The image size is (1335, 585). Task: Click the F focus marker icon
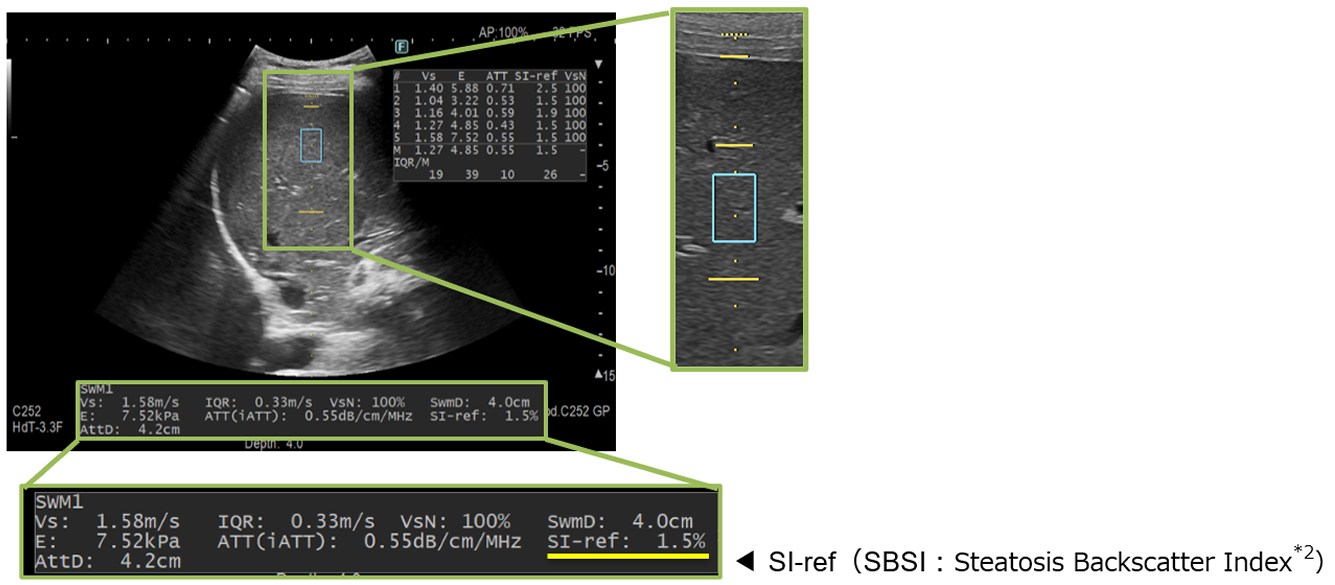point(402,46)
